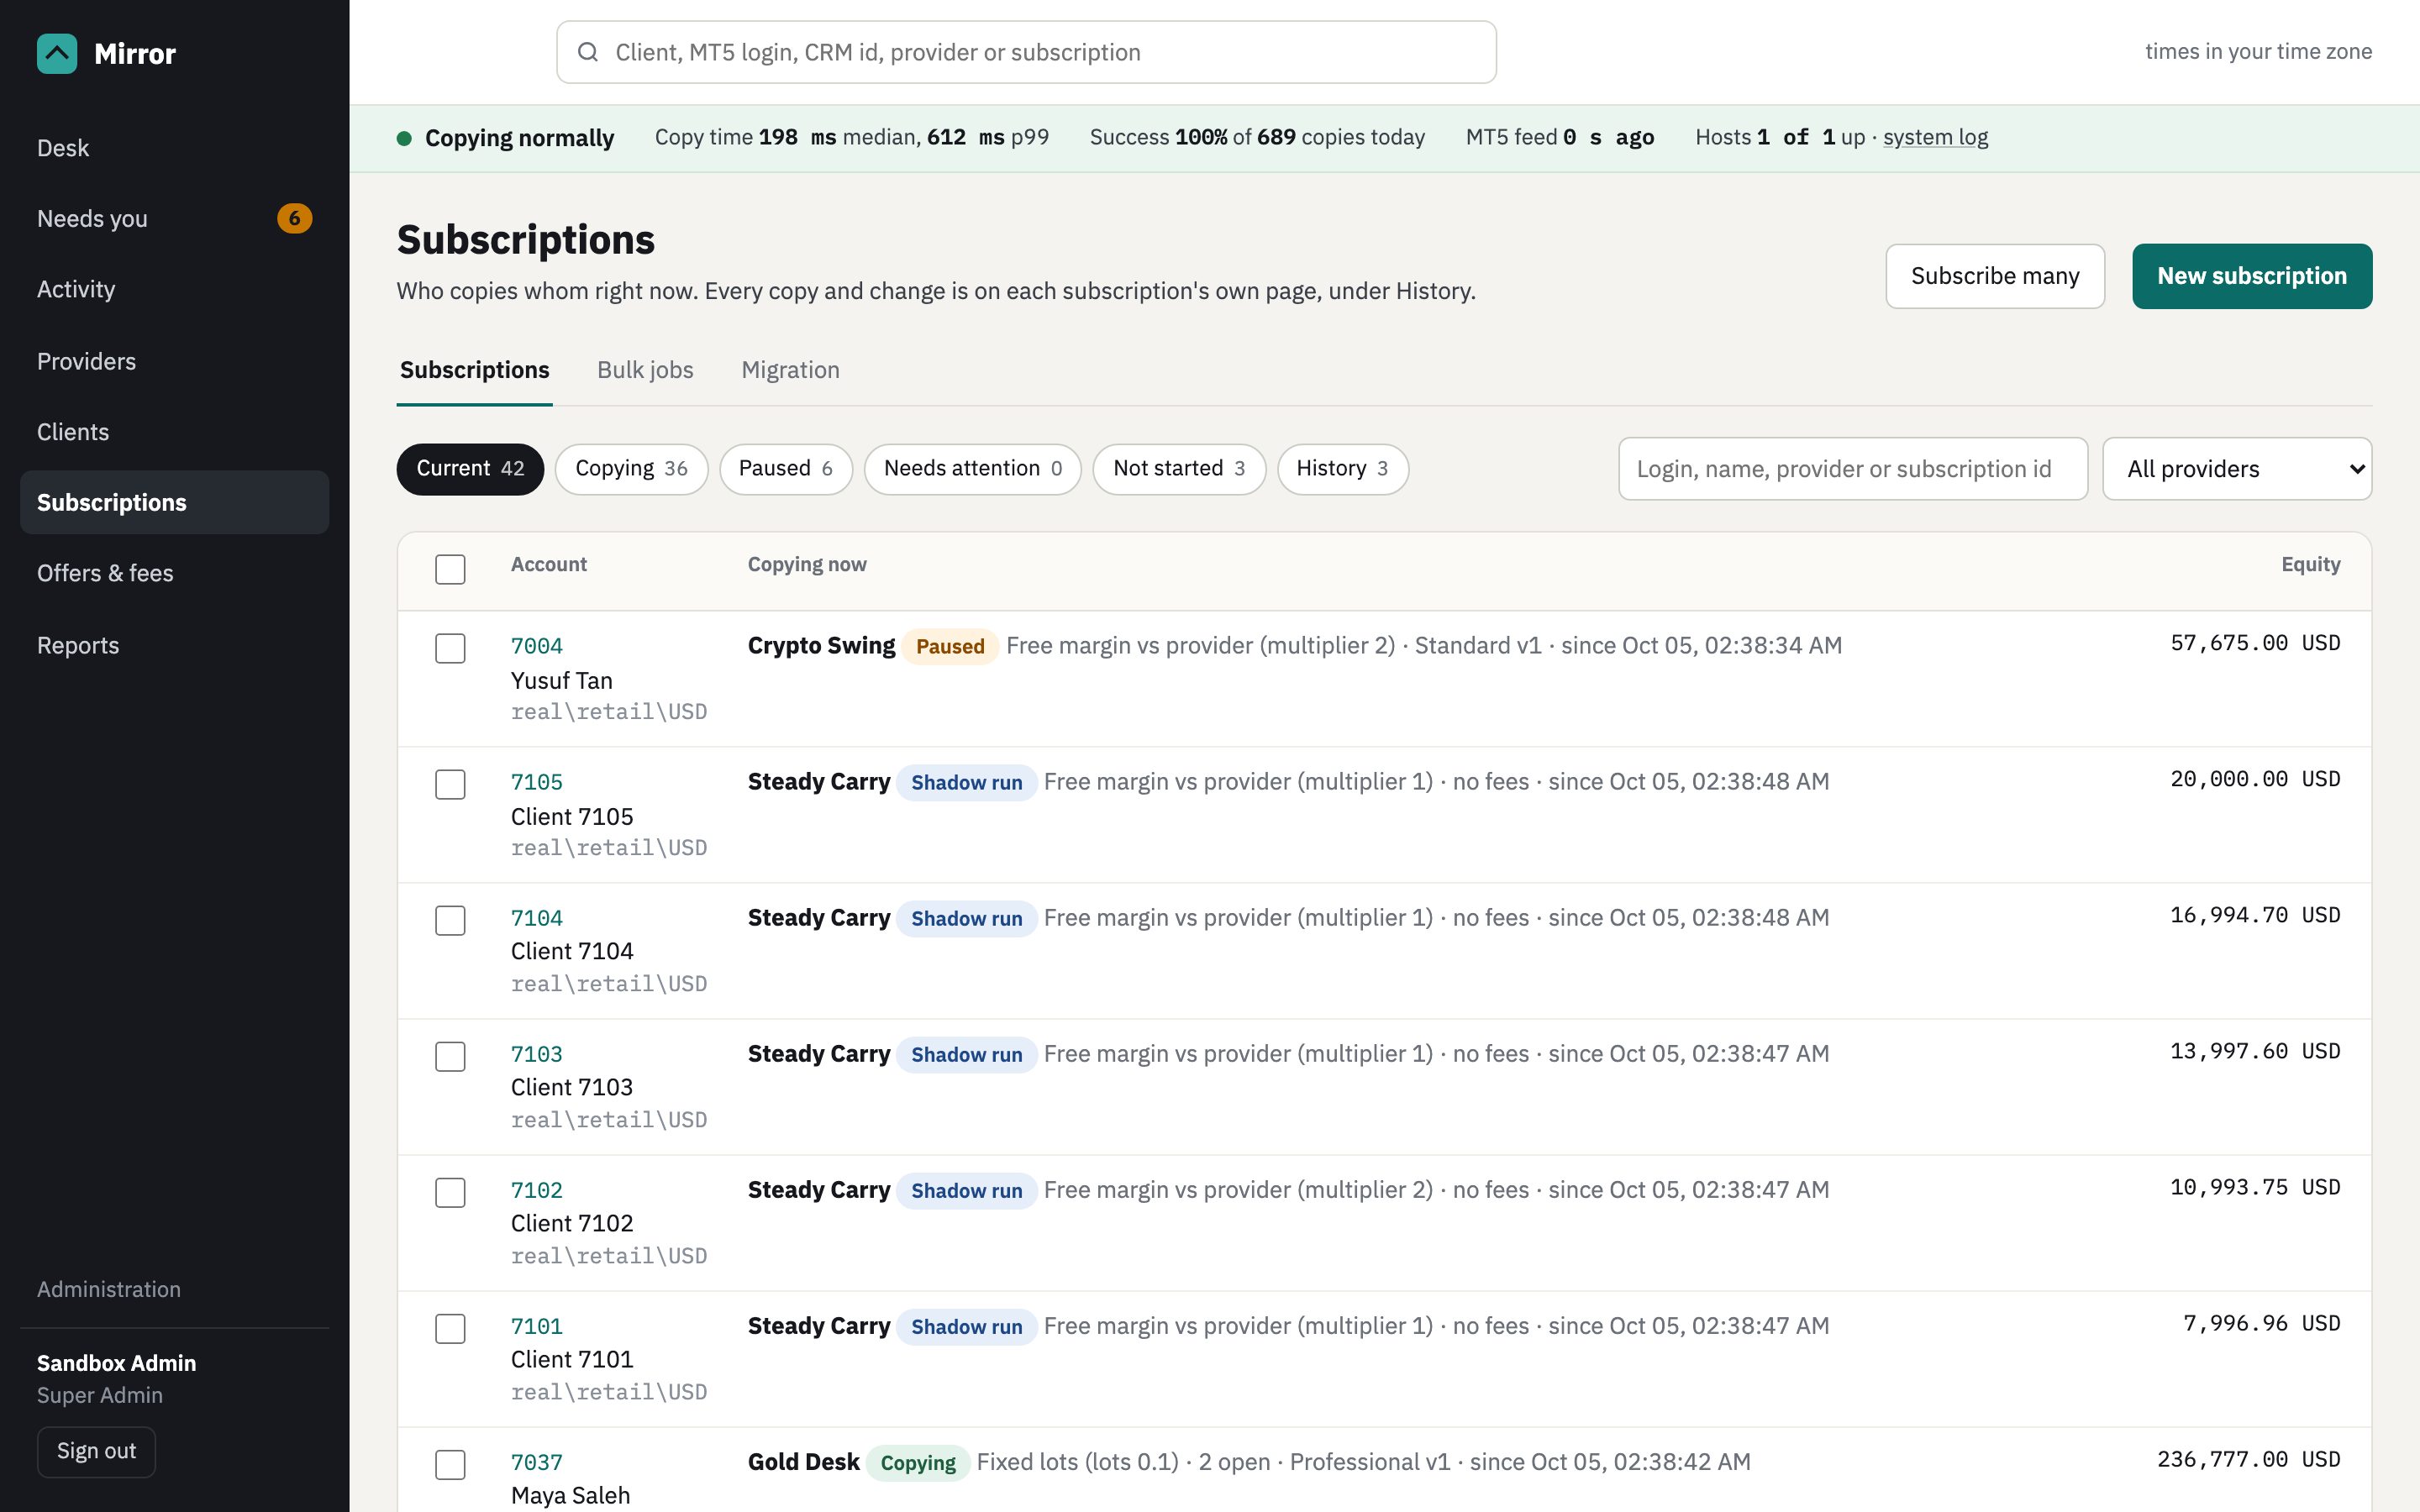Viewport: 2420px width, 1512px height.
Task: Tick the checkbox for account 7102
Action: (450, 1192)
